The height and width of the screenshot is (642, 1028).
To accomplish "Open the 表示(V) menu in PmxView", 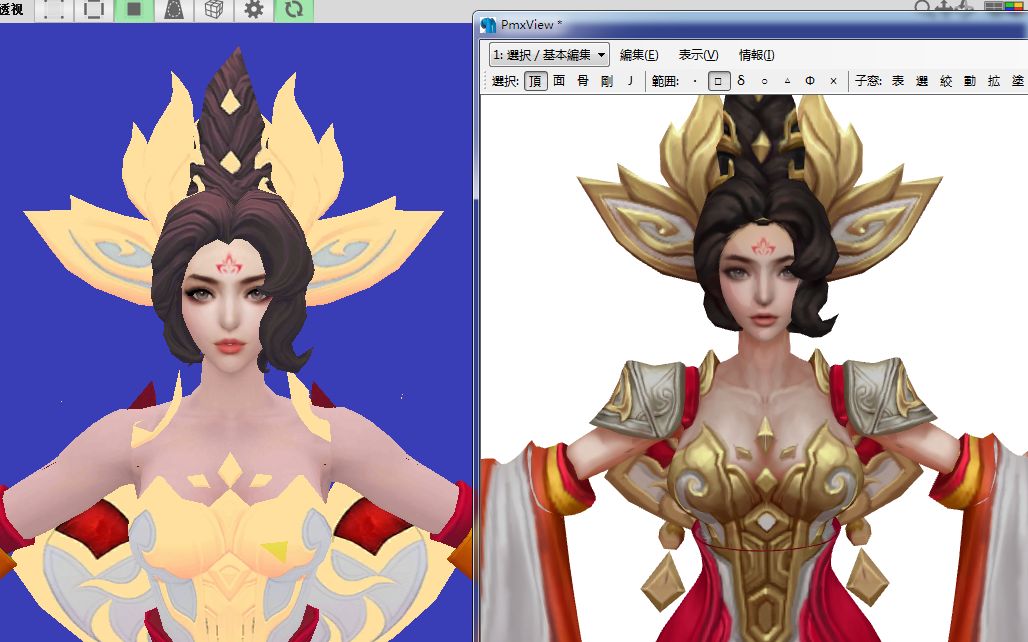I will [x=698, y=55].
